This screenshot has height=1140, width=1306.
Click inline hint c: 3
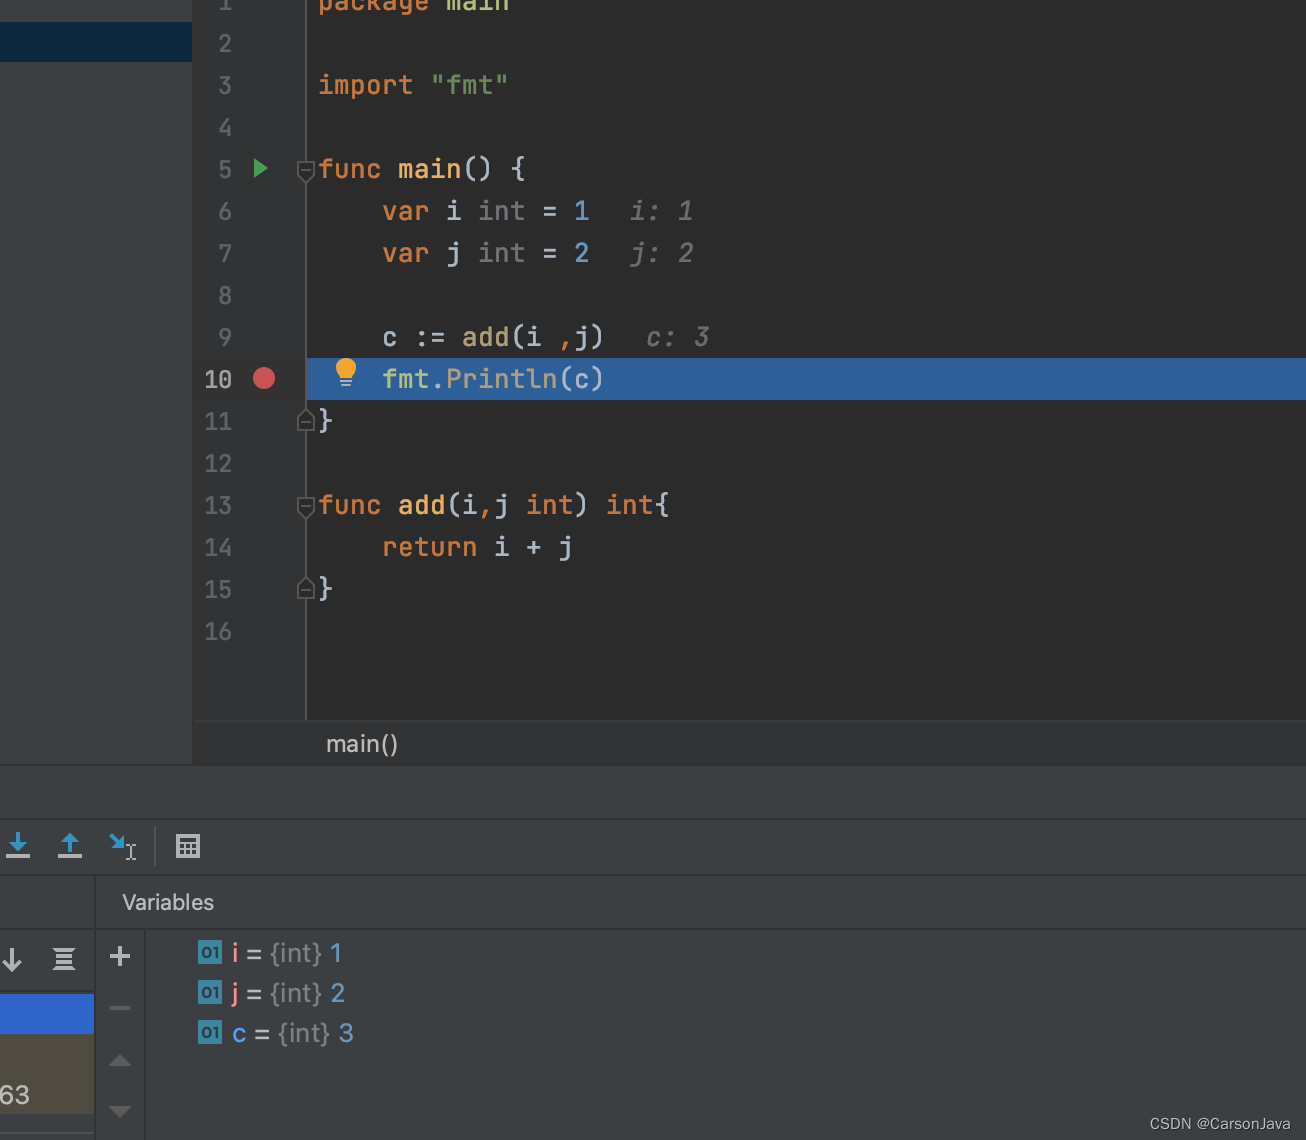(677, 337)
